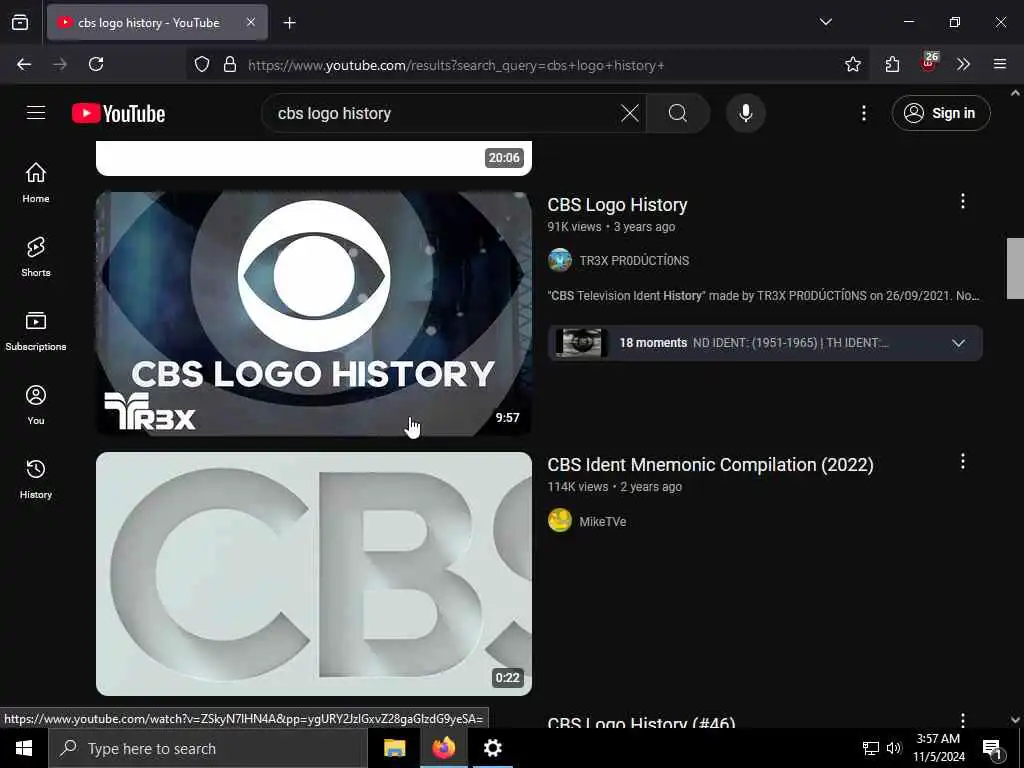Click the taskbar search box
The height and width of the screenshot is (768, 1024).
coord(208,748)
